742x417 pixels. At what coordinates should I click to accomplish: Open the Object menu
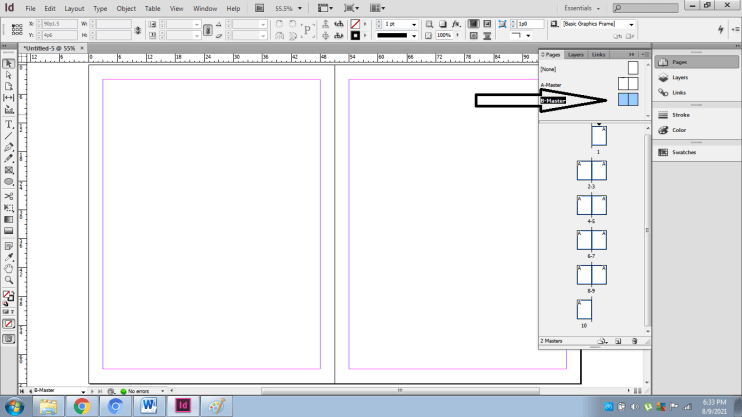tap(126, 9)
